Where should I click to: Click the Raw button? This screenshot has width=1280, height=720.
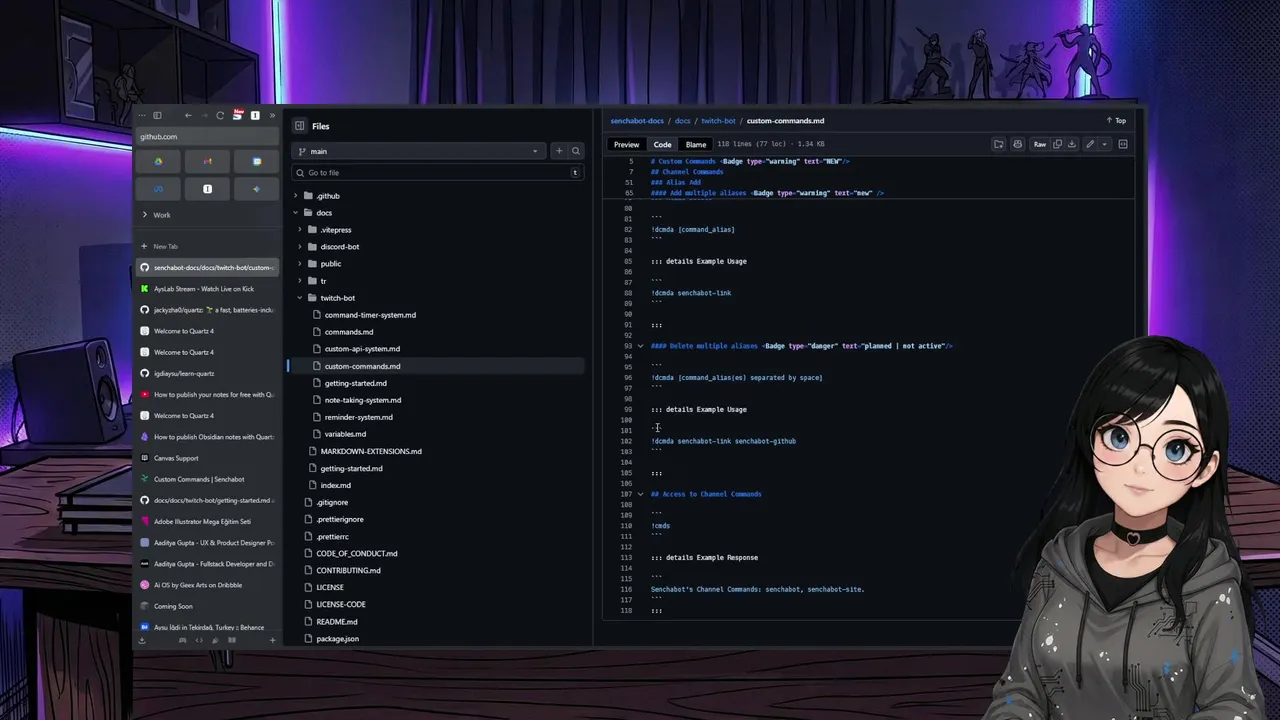click(x=1040, y=144)
